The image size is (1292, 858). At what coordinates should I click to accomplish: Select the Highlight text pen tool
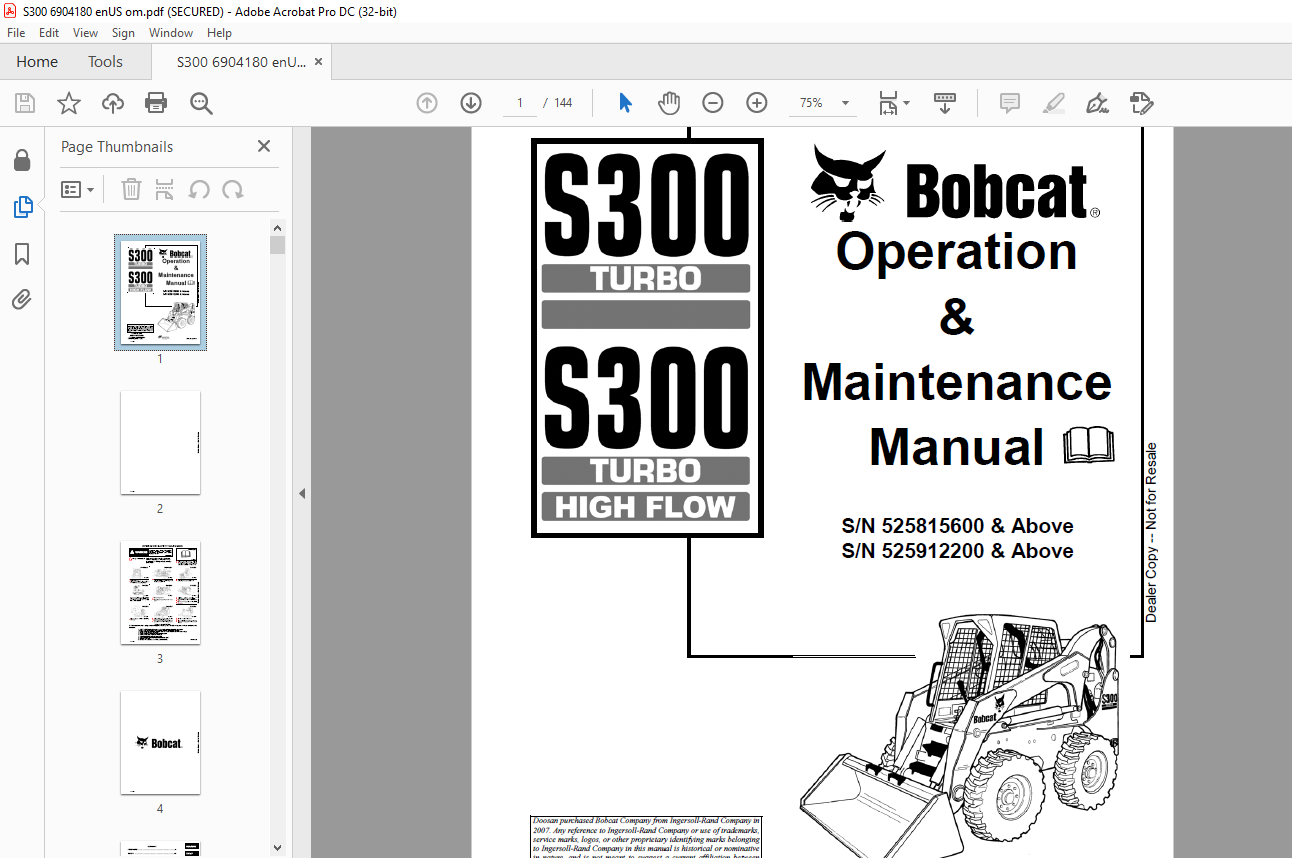(x=1054, y=103)
